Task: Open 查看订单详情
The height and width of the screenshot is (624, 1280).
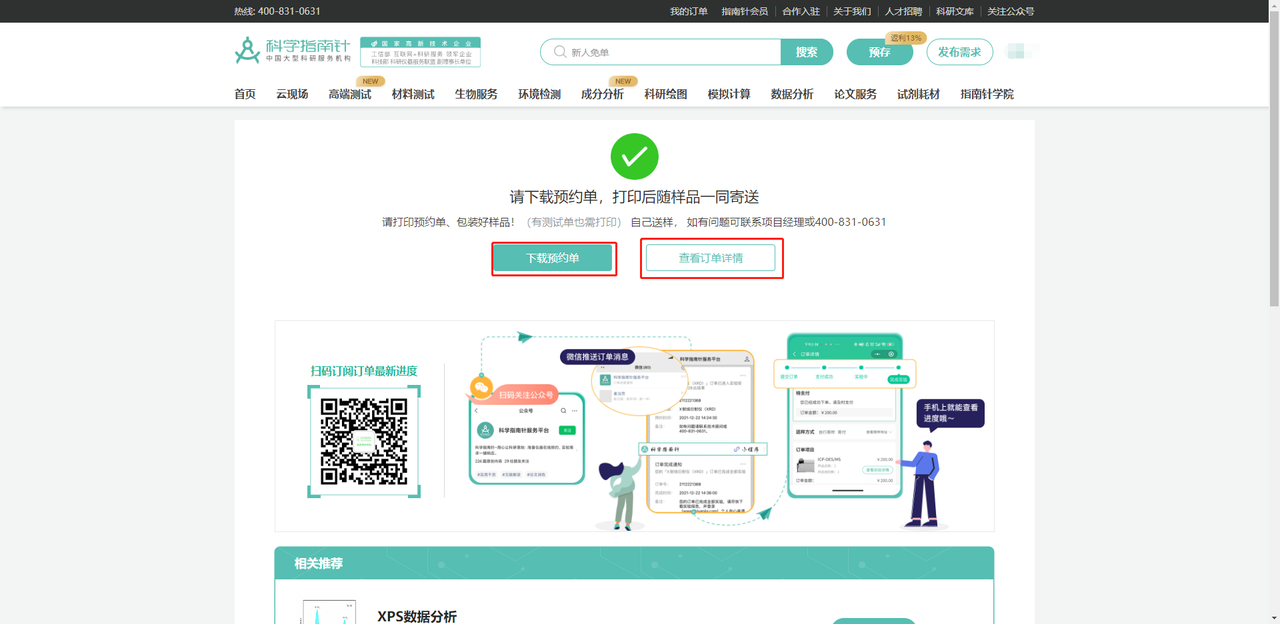Action: (711, 257)
